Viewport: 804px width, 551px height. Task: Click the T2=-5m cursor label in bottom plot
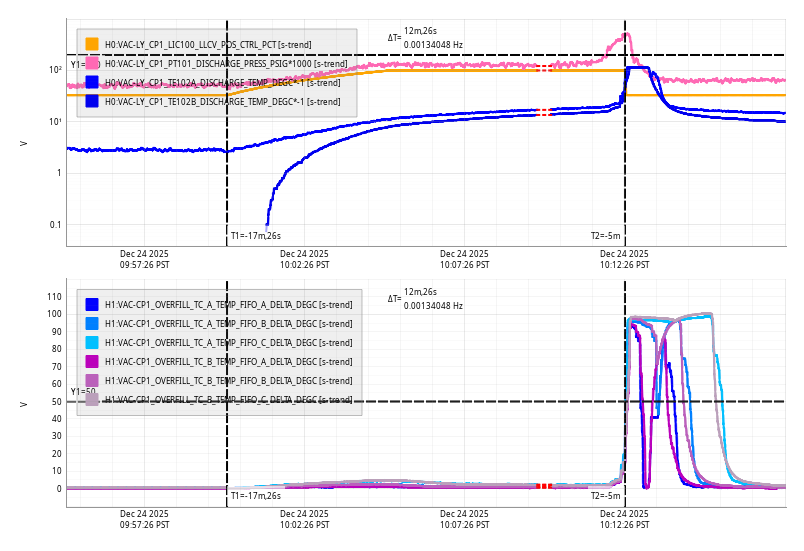click(x=605, y=496)
